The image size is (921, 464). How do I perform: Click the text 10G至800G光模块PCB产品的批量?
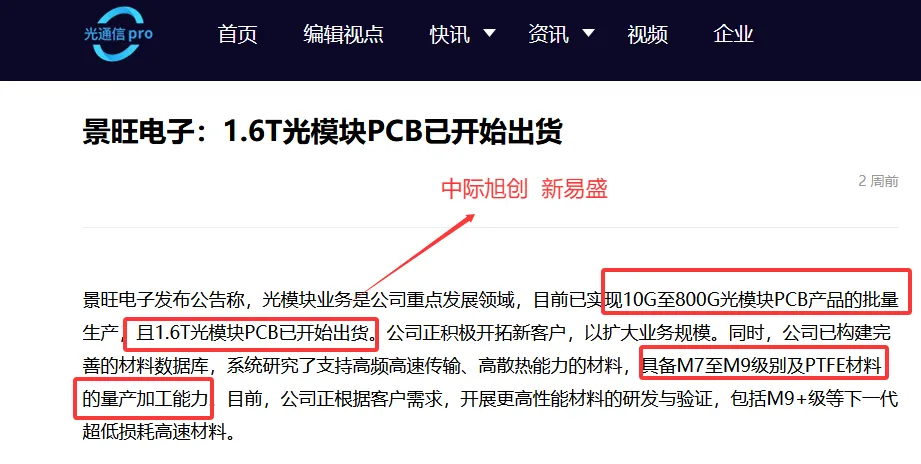[761, 300]
